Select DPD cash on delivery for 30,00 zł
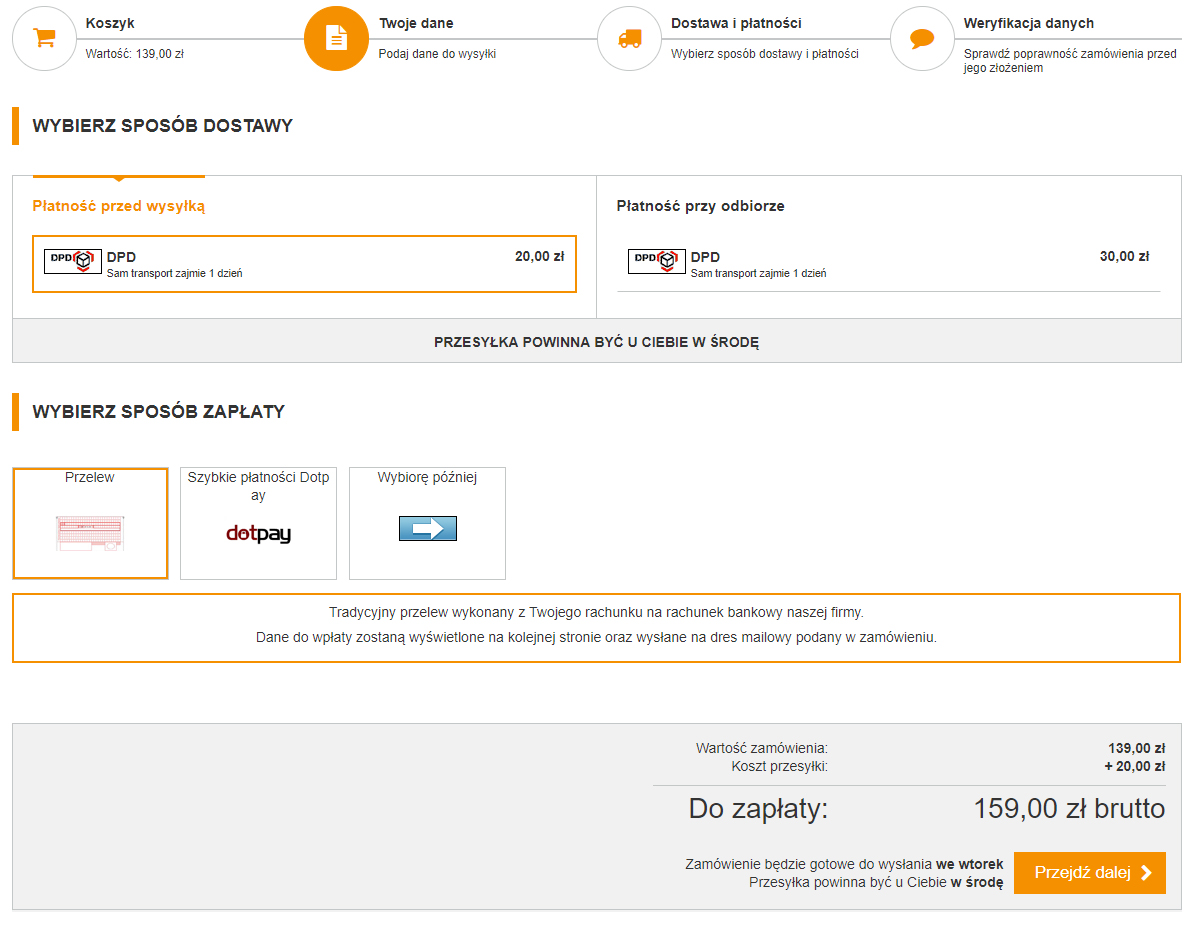The height and width of the screenshot is (927, 1189). (888, 264)
